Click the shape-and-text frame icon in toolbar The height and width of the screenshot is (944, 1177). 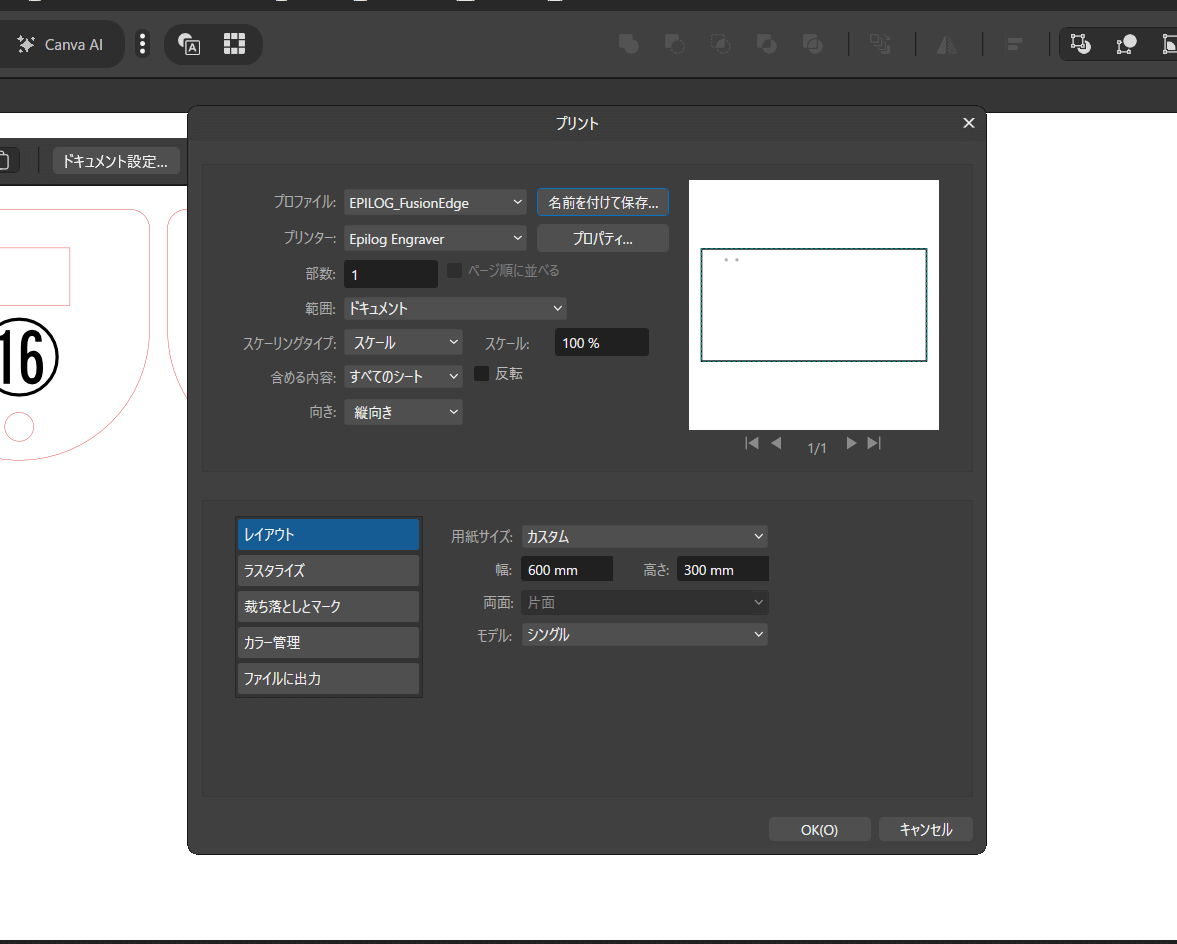(x=188, y=44)
